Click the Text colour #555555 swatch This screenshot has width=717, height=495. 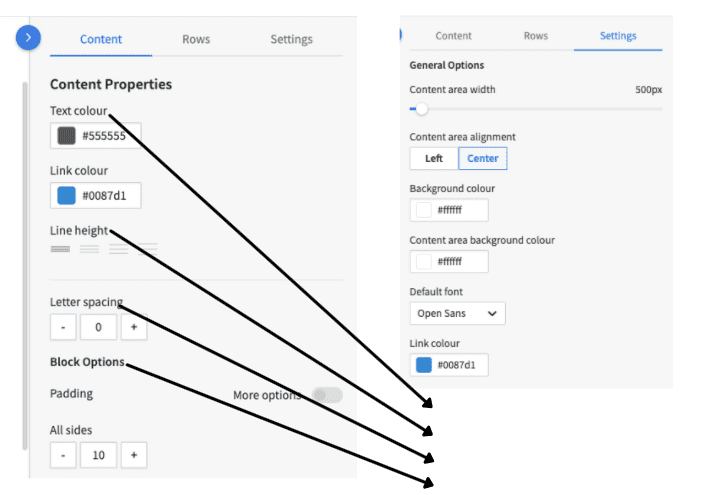click(66, 136)
